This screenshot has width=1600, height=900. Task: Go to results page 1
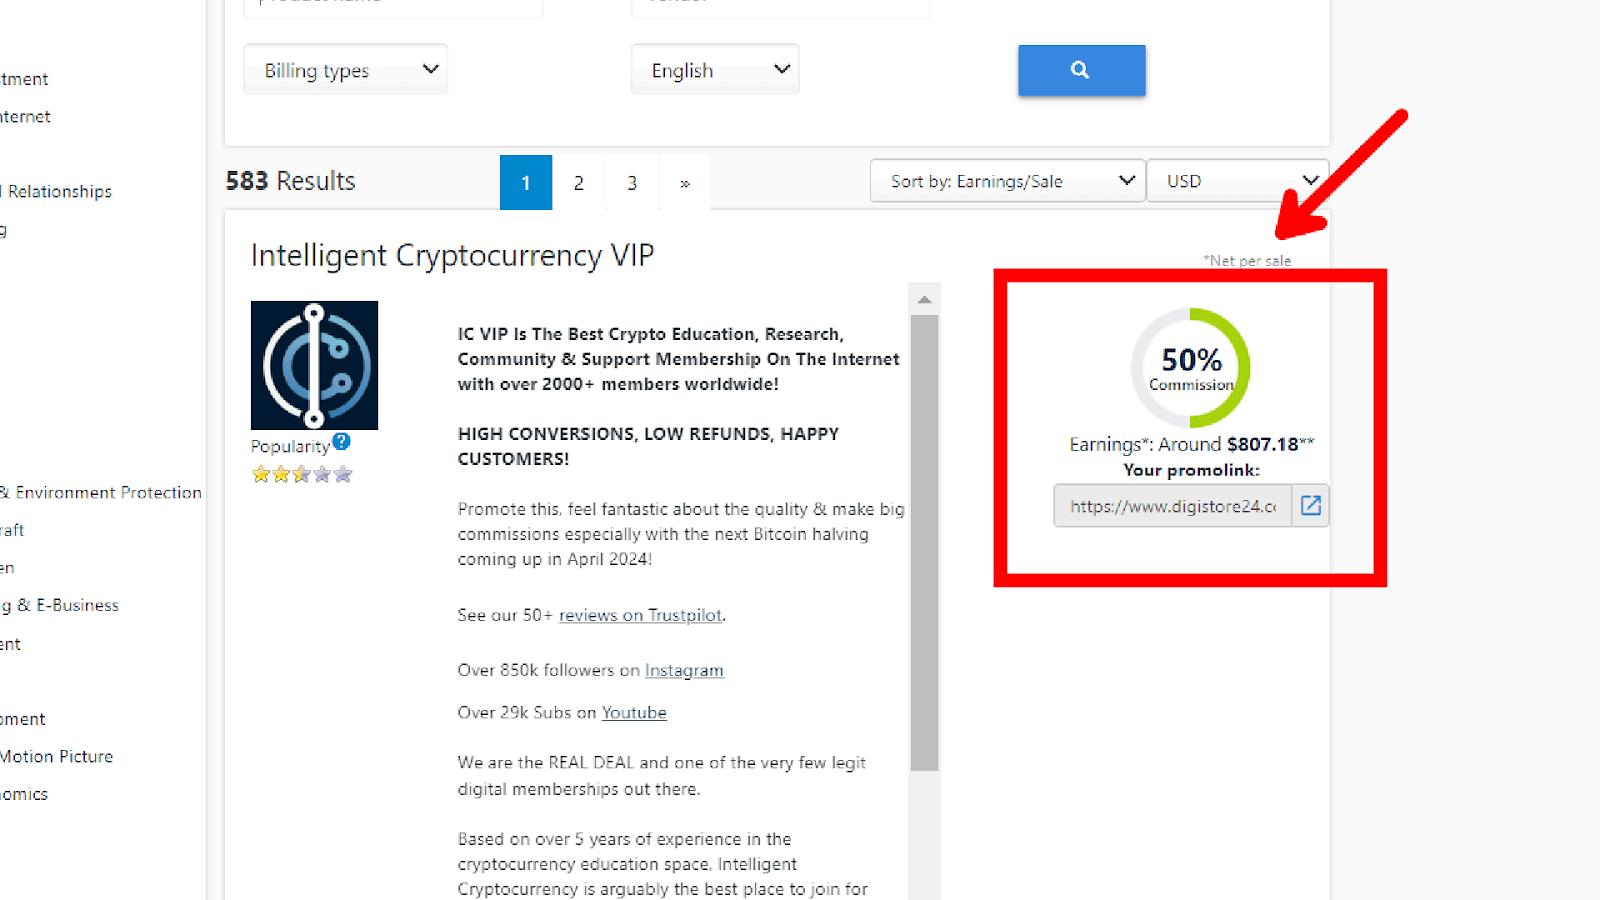click(x=526, y=183)
